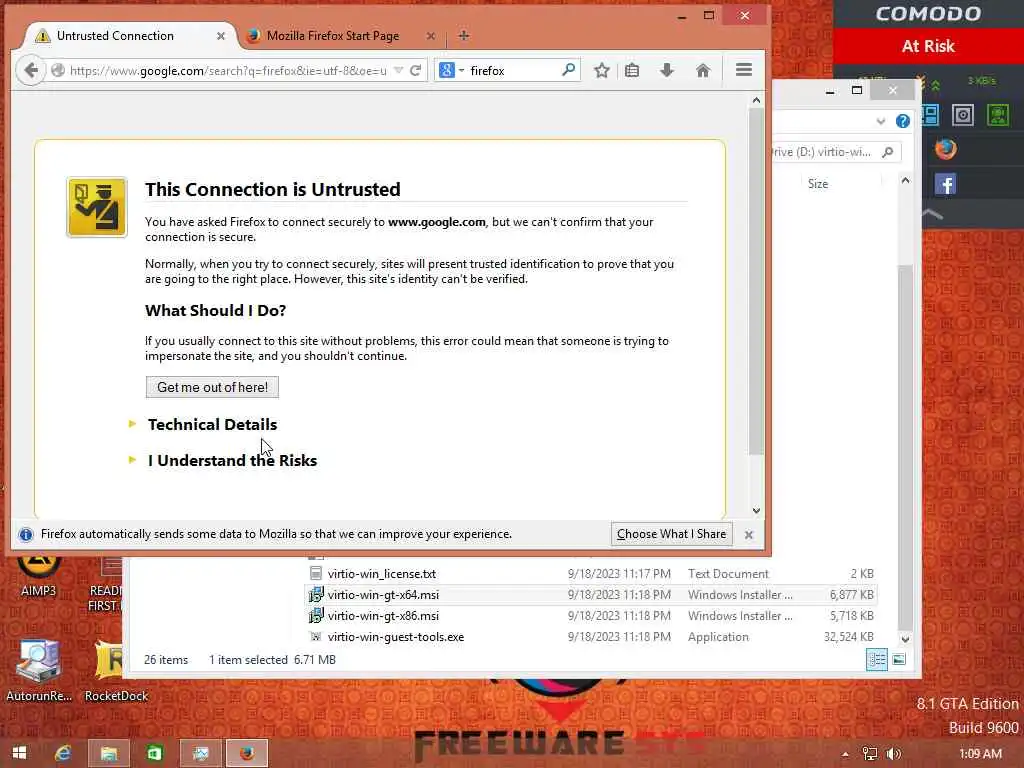This screenshot has height=768, width=1024.
Task: Close the Untrusted Connection tab
Action: coord(221,36)
